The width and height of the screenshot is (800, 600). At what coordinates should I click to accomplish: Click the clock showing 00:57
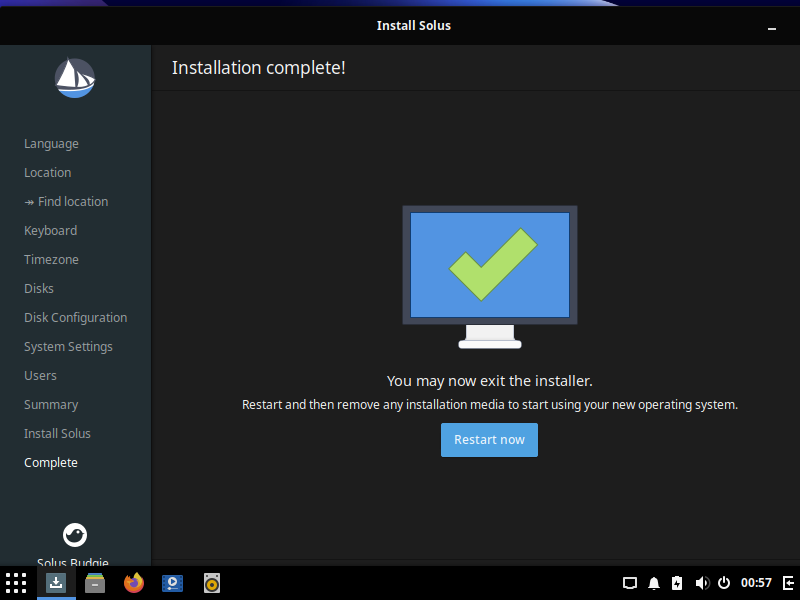[756, 583]
